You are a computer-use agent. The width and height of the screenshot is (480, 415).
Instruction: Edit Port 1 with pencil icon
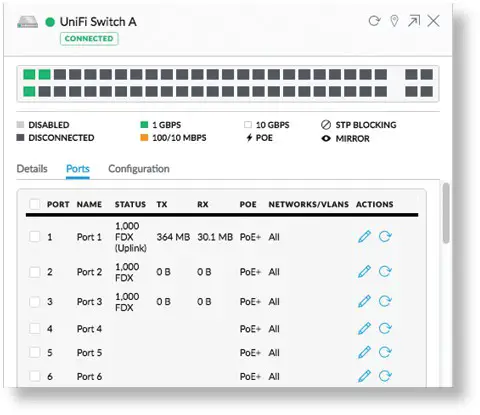(x=364, y=237)
